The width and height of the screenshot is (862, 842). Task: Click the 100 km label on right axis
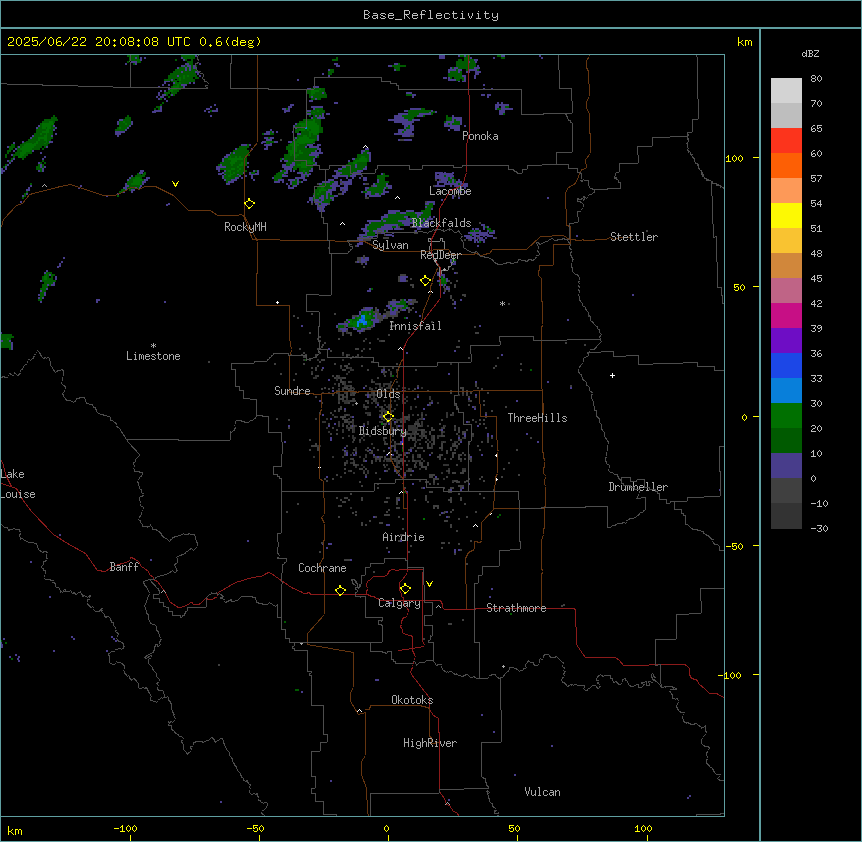tap(734, 158)
